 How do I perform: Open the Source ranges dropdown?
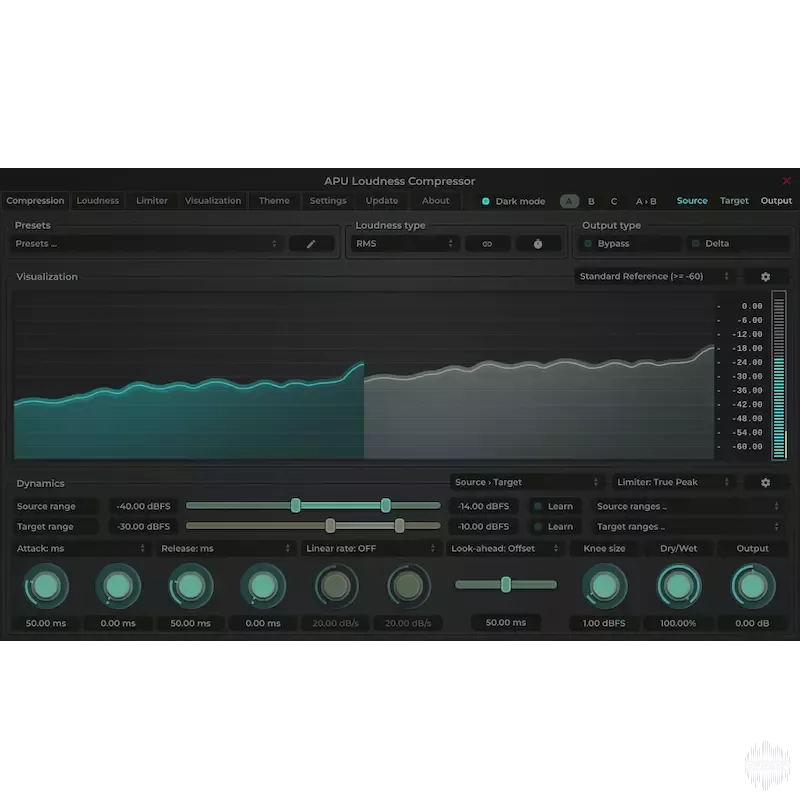point(688,506)
